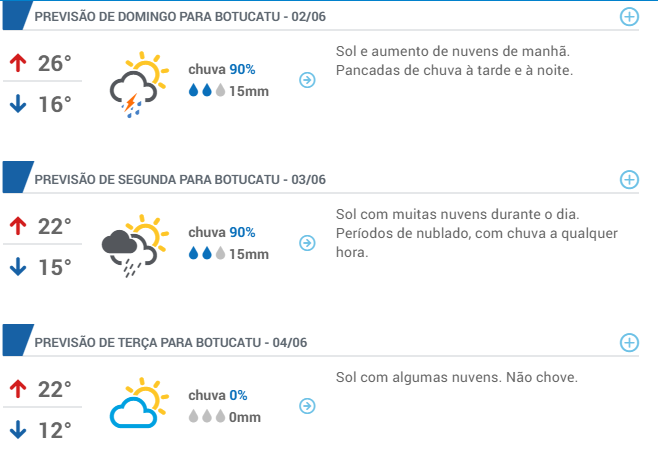Click Tuesday's 0mm raindrop intensity indicator
The width and height of the screenshot is (658, 454).
pos(225,417)
